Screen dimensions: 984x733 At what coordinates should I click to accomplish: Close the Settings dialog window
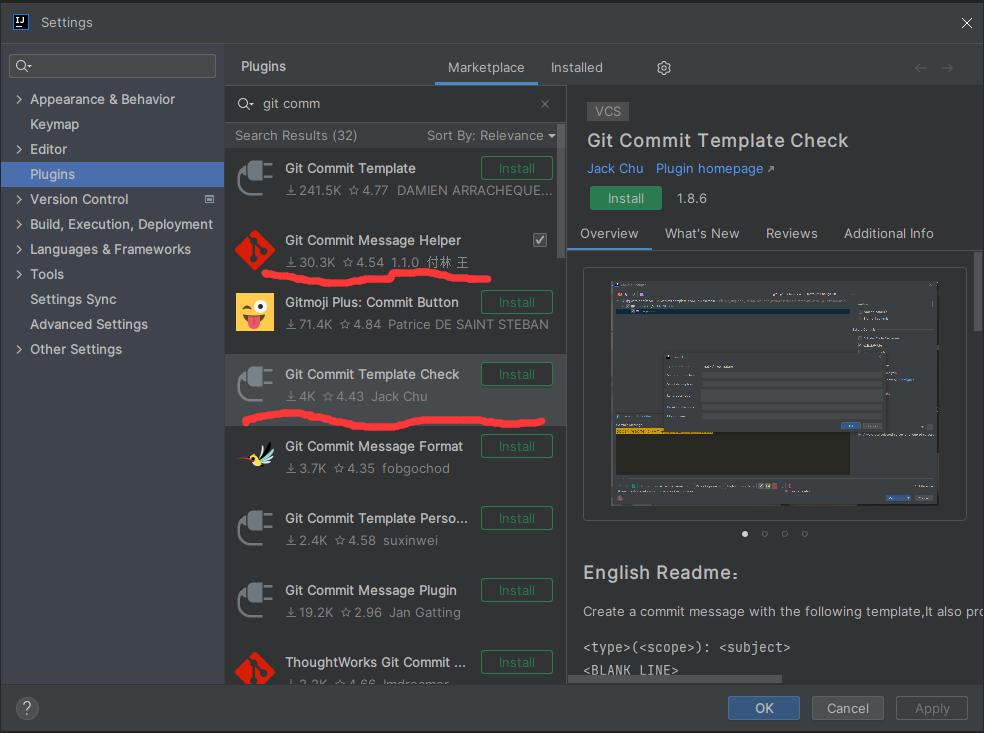point(966,23)
